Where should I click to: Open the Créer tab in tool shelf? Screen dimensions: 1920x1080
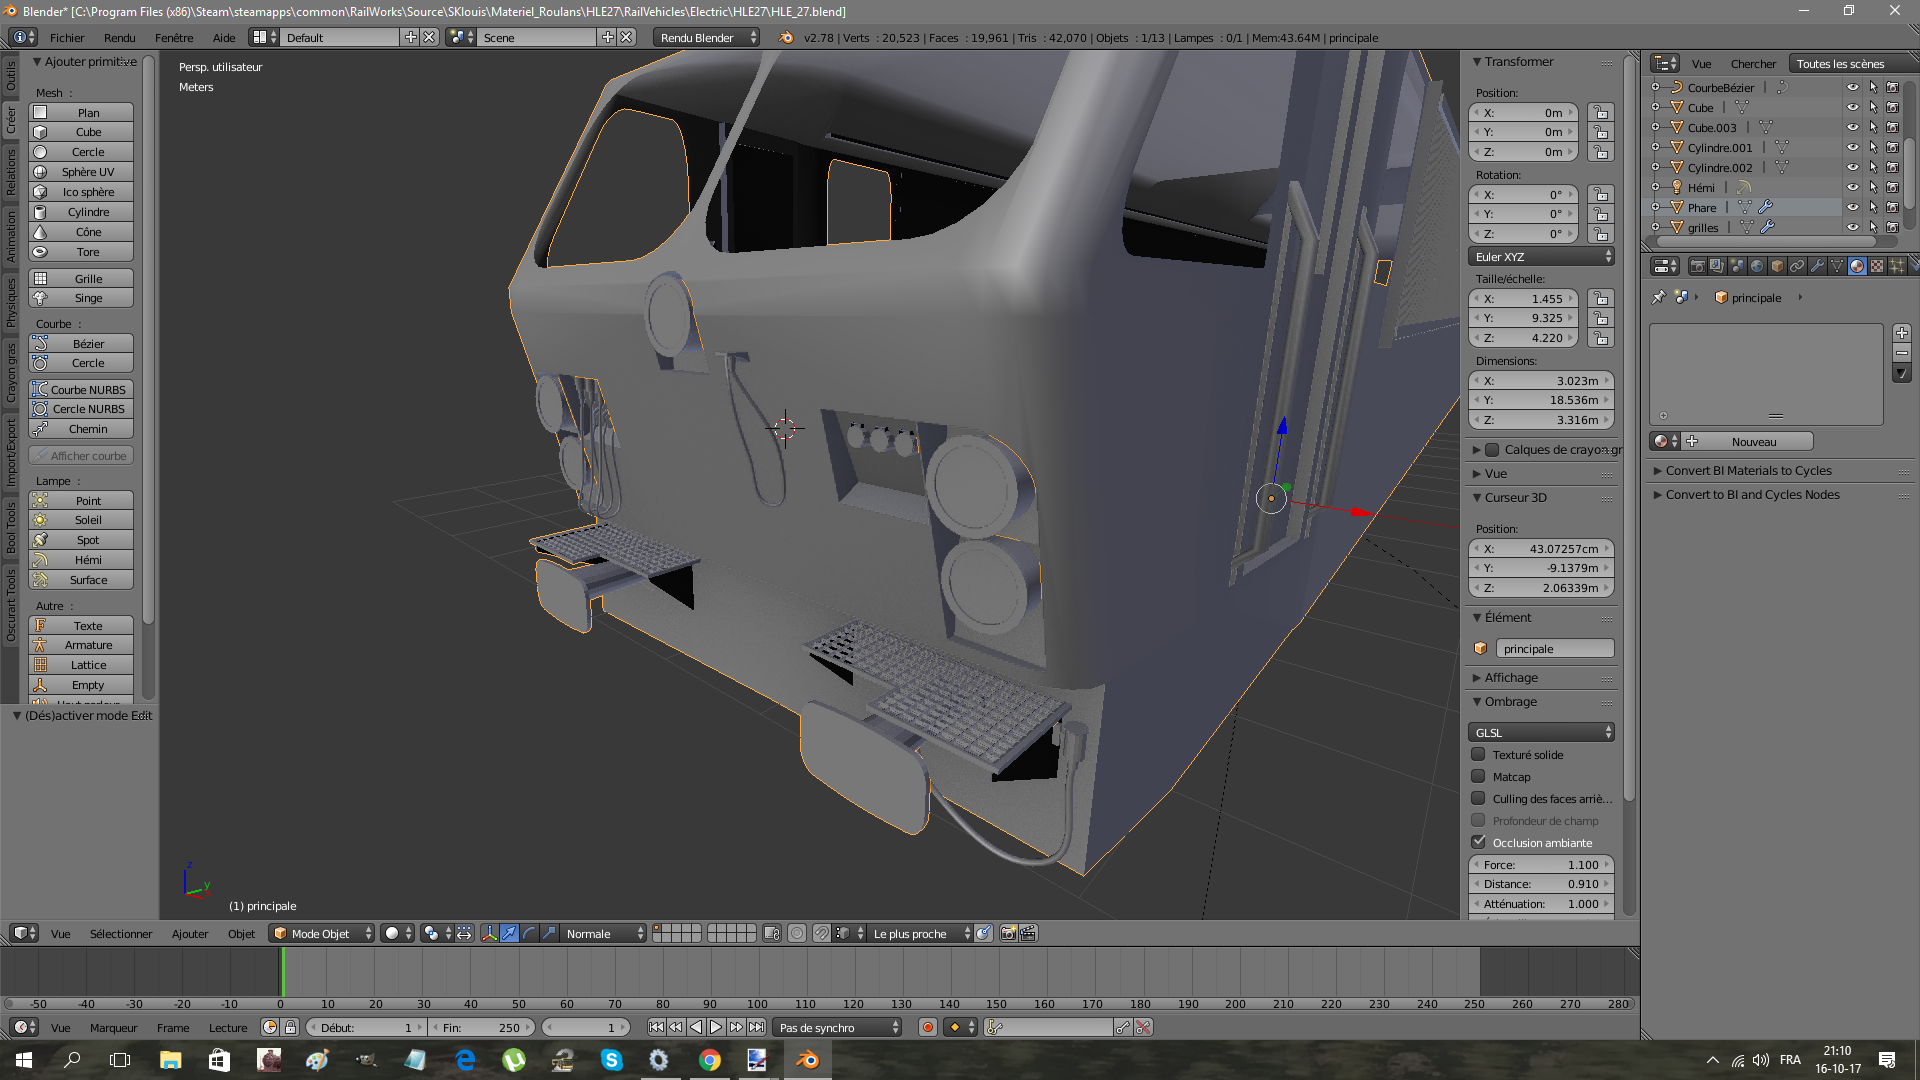pos(11,121)
